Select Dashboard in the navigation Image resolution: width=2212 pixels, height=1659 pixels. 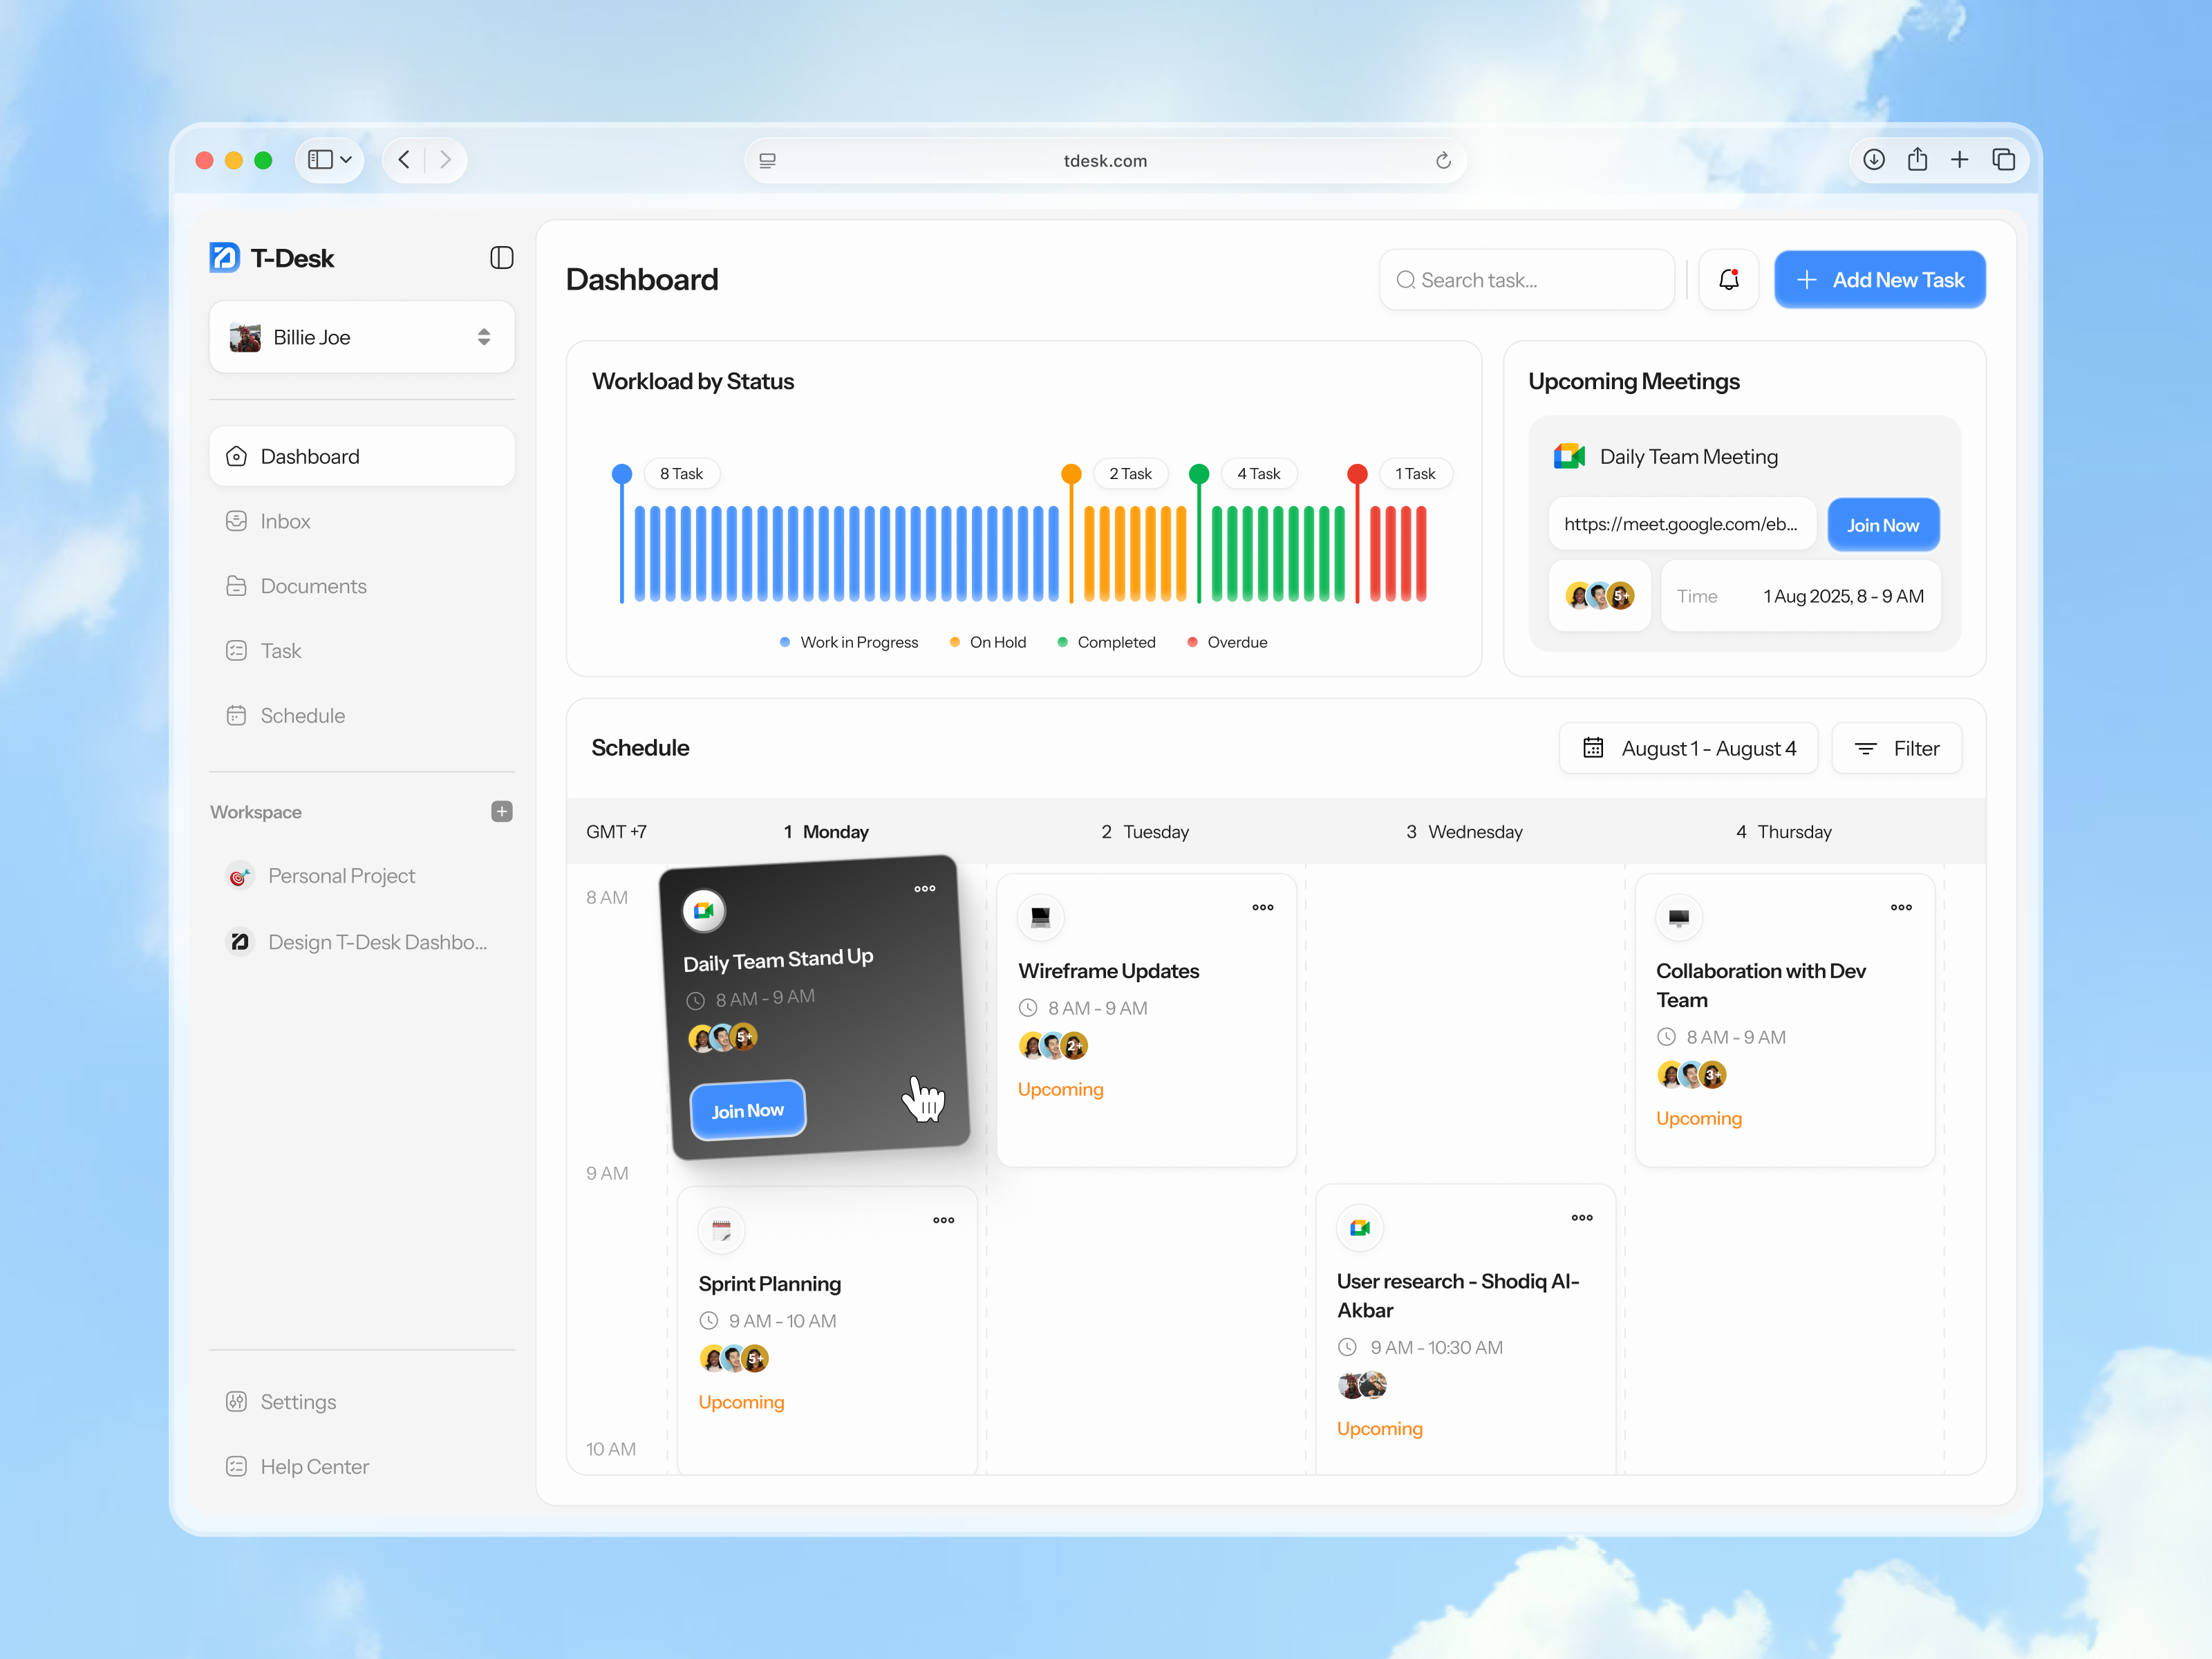coord(309,456)
